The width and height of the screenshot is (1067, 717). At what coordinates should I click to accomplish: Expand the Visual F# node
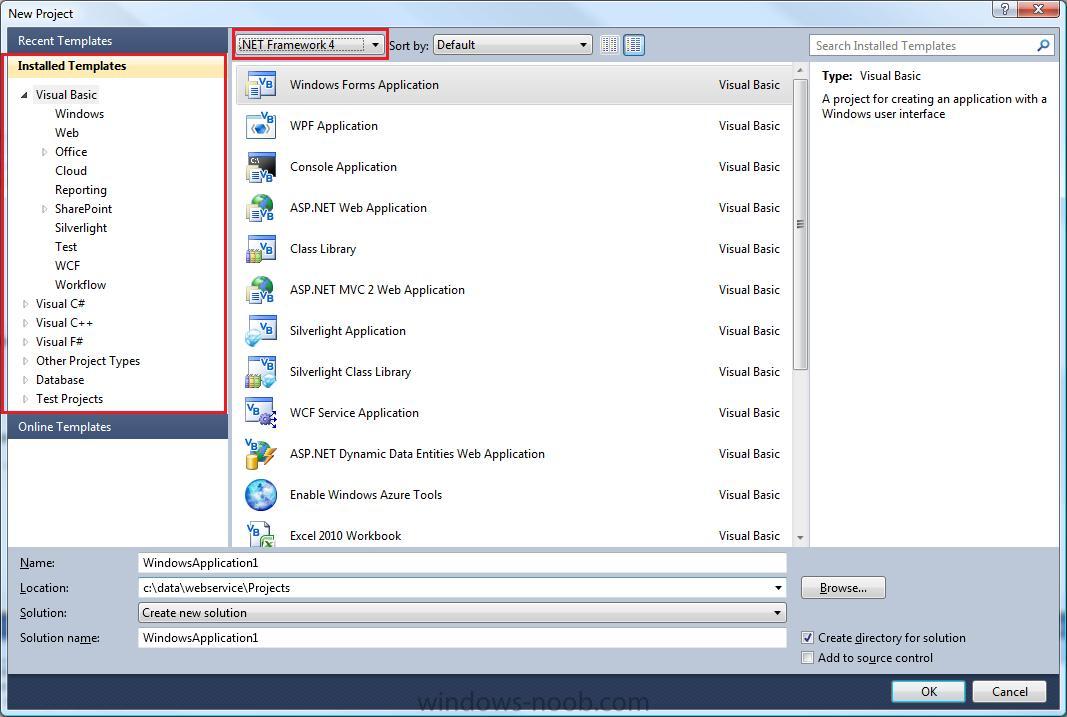click(25, 342)
